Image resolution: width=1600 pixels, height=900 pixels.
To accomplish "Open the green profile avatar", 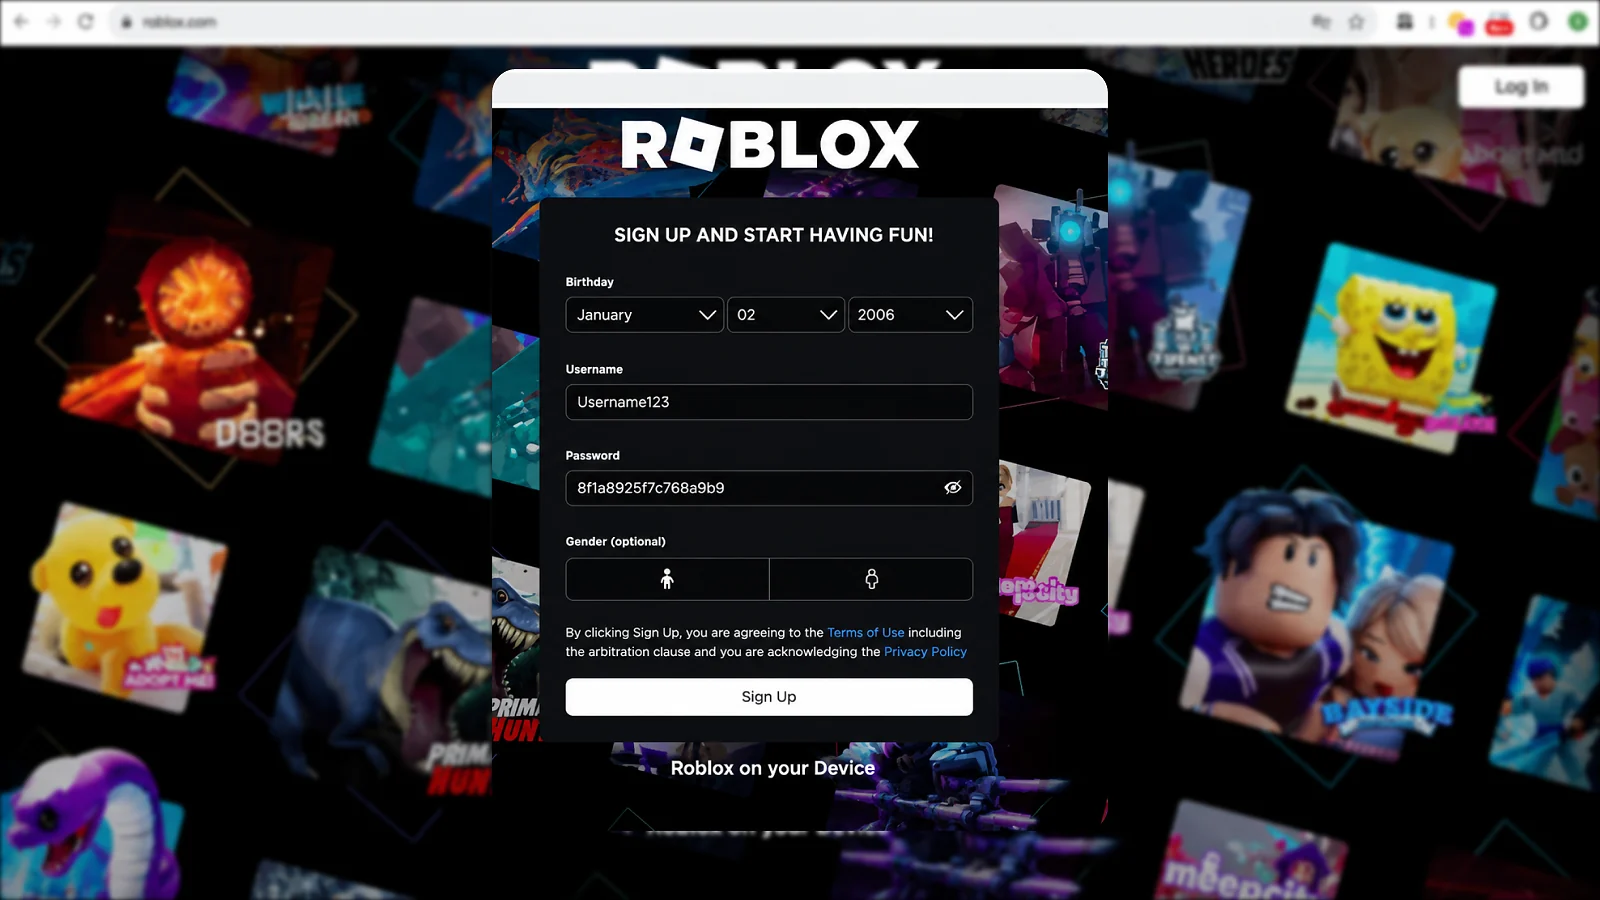I will pos(1578,21).
